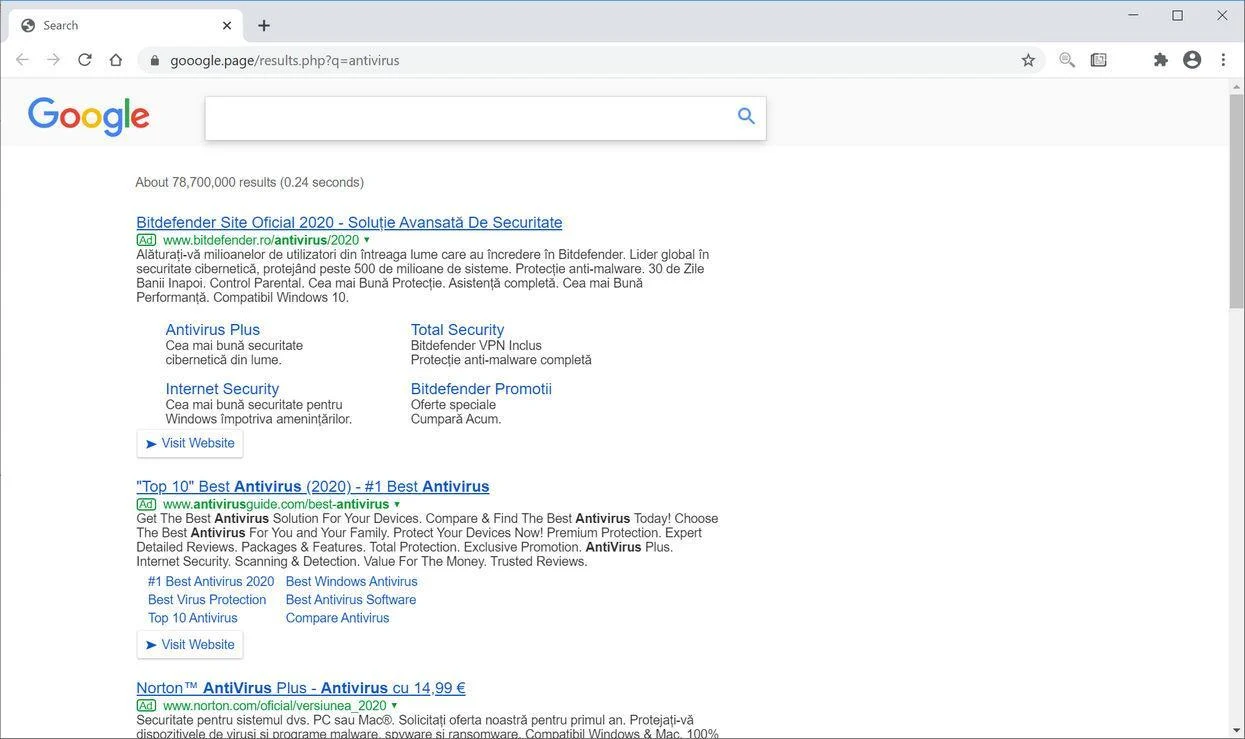Open Compare Antivirus link
Viewport: 1245px width, 739px height.
(338, 617)
